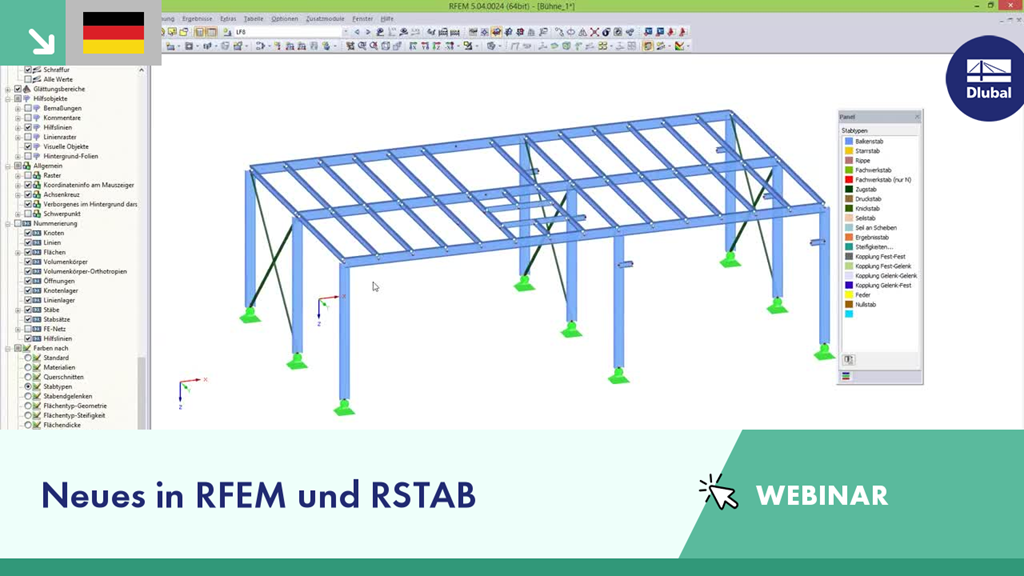This screenshot has width=1024, height=576.
Task: Select the Standard color radio button
Action: [28, 358]
